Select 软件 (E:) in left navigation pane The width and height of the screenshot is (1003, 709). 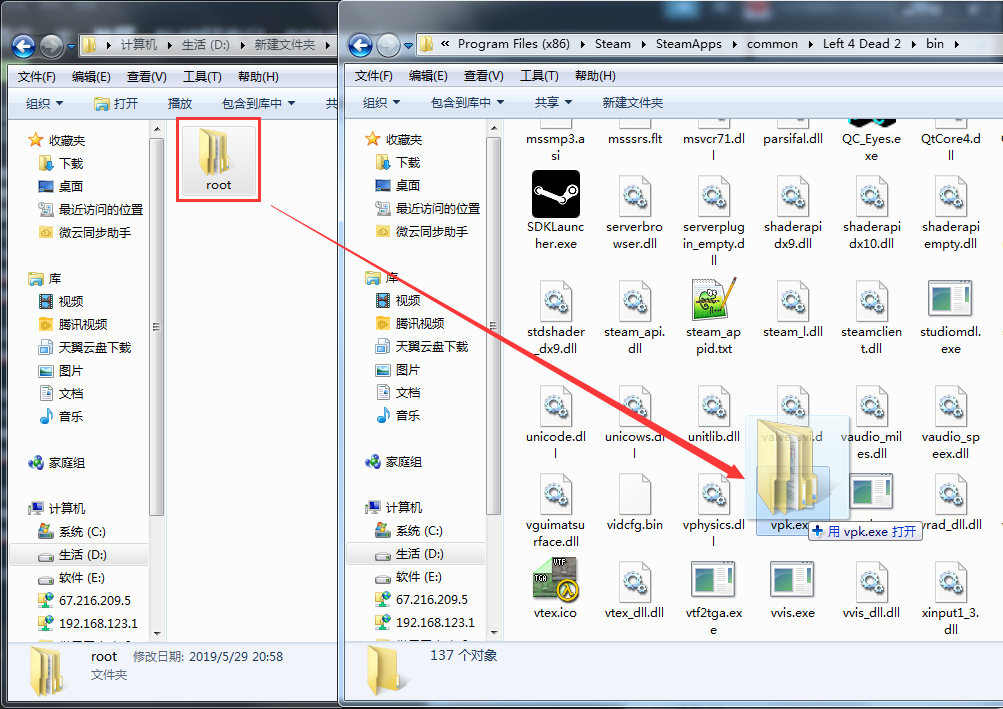click(x=81, y=578)
